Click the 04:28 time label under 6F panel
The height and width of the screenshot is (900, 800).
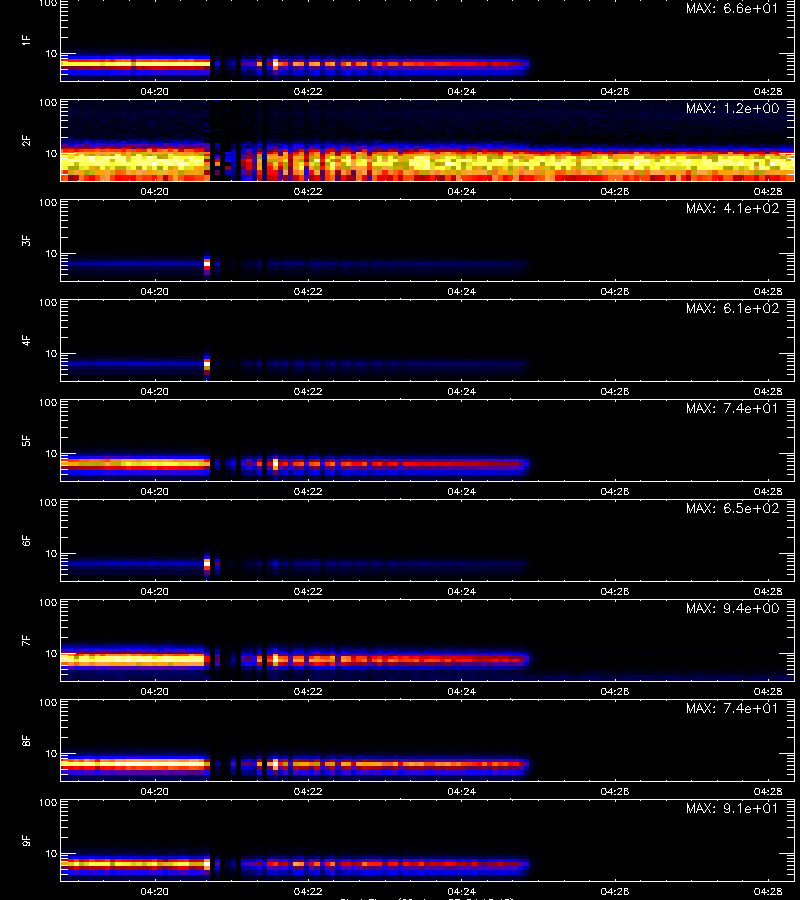click(768, 591)
